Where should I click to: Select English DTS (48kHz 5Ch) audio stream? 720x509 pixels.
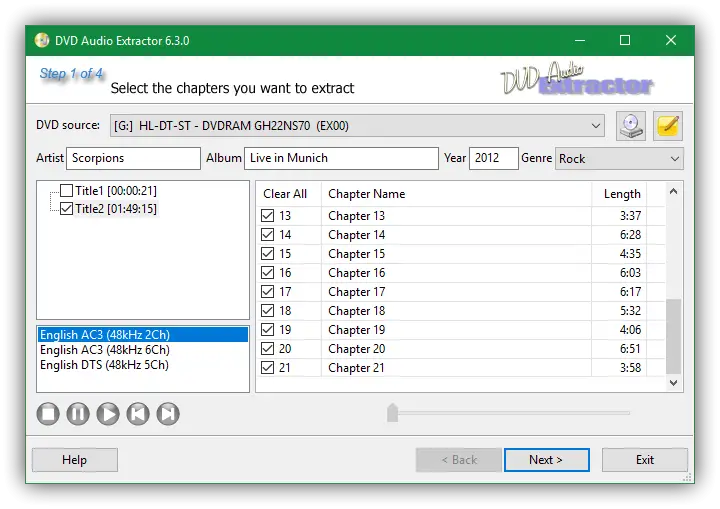pos(143,365)
